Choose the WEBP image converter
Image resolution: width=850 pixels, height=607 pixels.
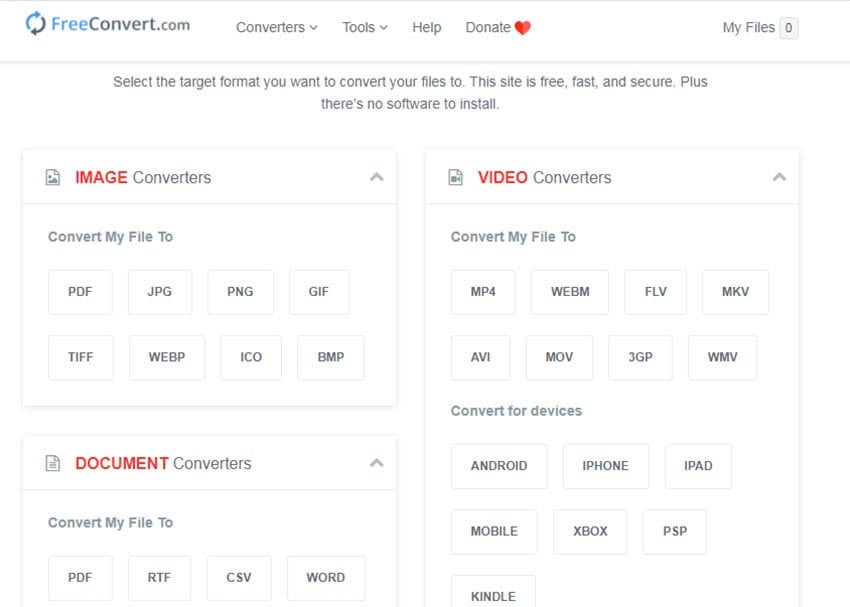(x=167, y=357)
